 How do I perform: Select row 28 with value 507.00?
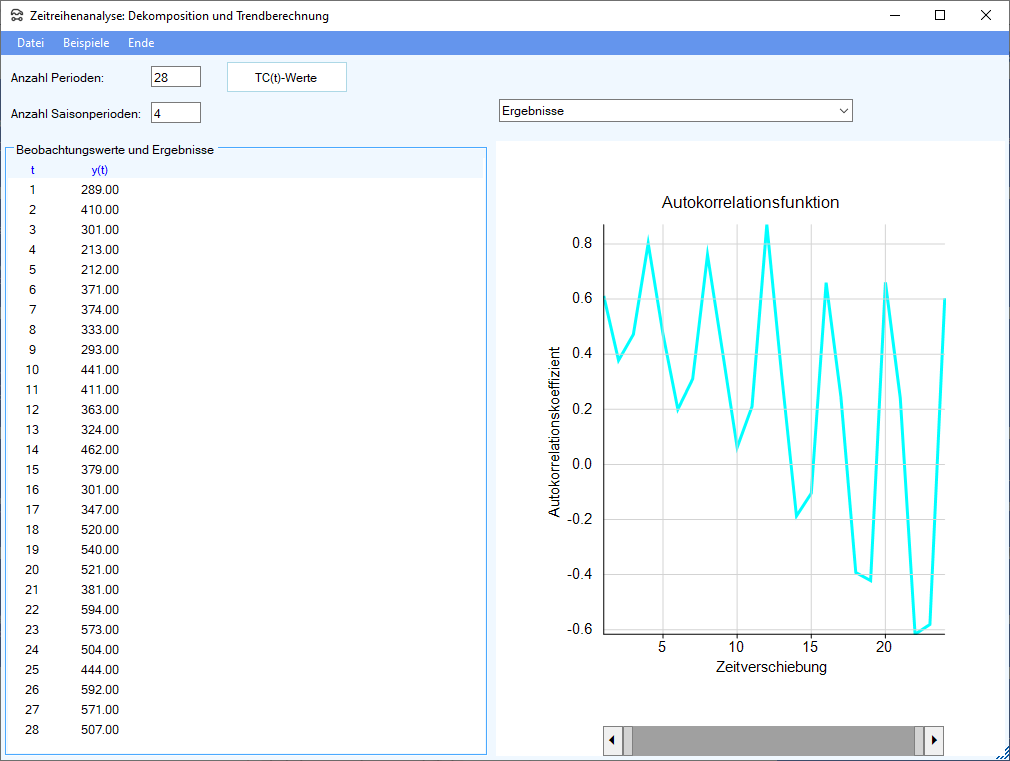[x=99, y=729]
